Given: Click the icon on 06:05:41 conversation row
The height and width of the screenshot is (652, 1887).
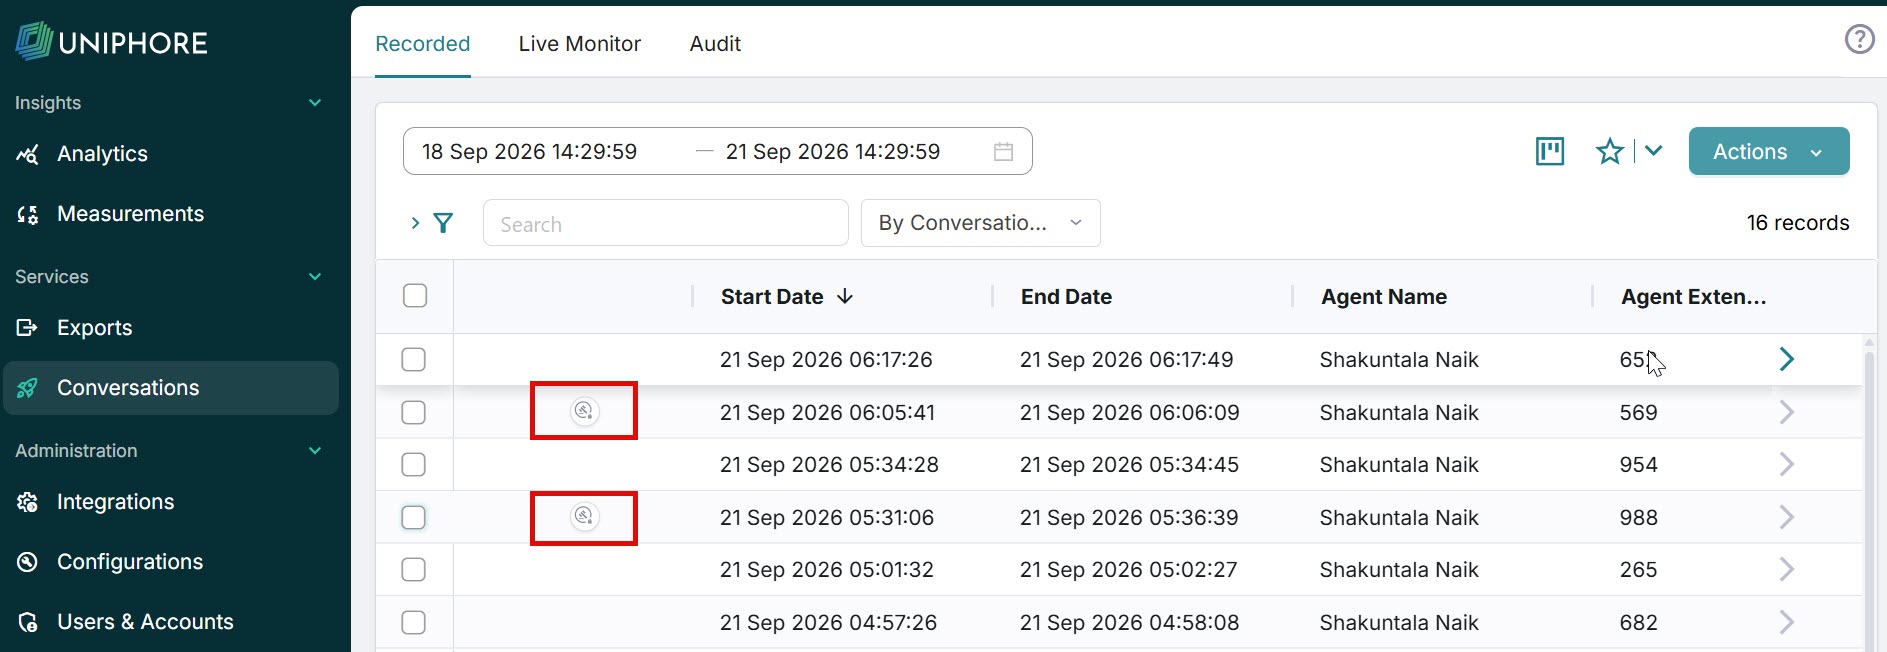Looking at the screenshot, I should click(584, 411).
